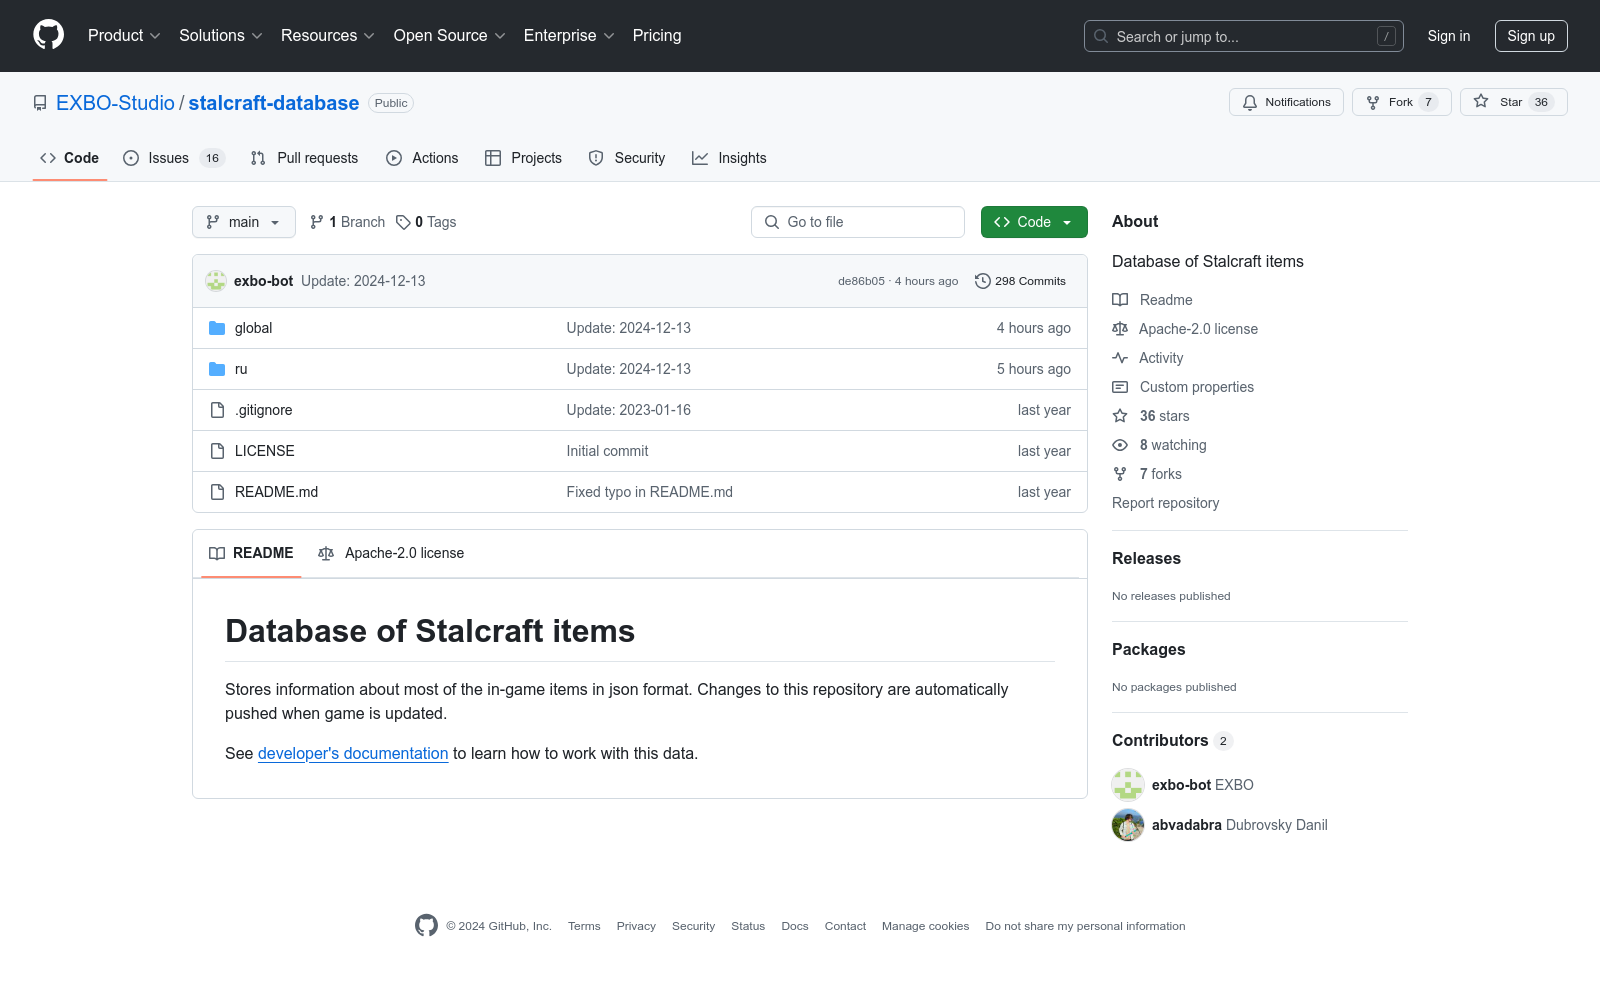The height and width of the screenshot is (1000, 1600).
Task: Click the global folder icon
Action: [x=217, y=328]
